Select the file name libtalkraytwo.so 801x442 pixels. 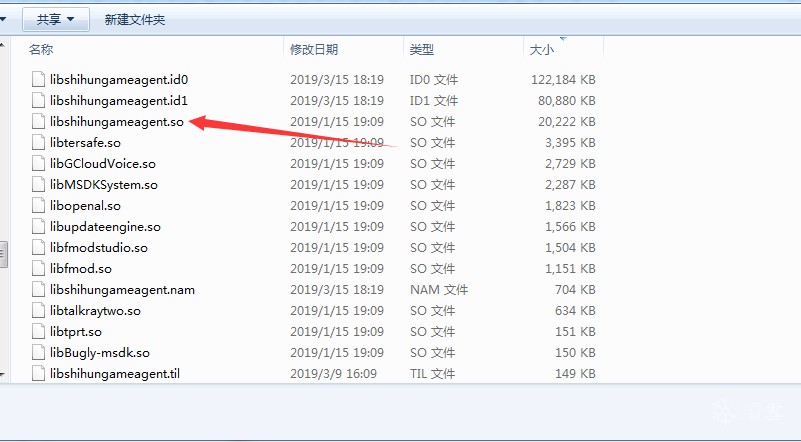[x=95, y=310]
